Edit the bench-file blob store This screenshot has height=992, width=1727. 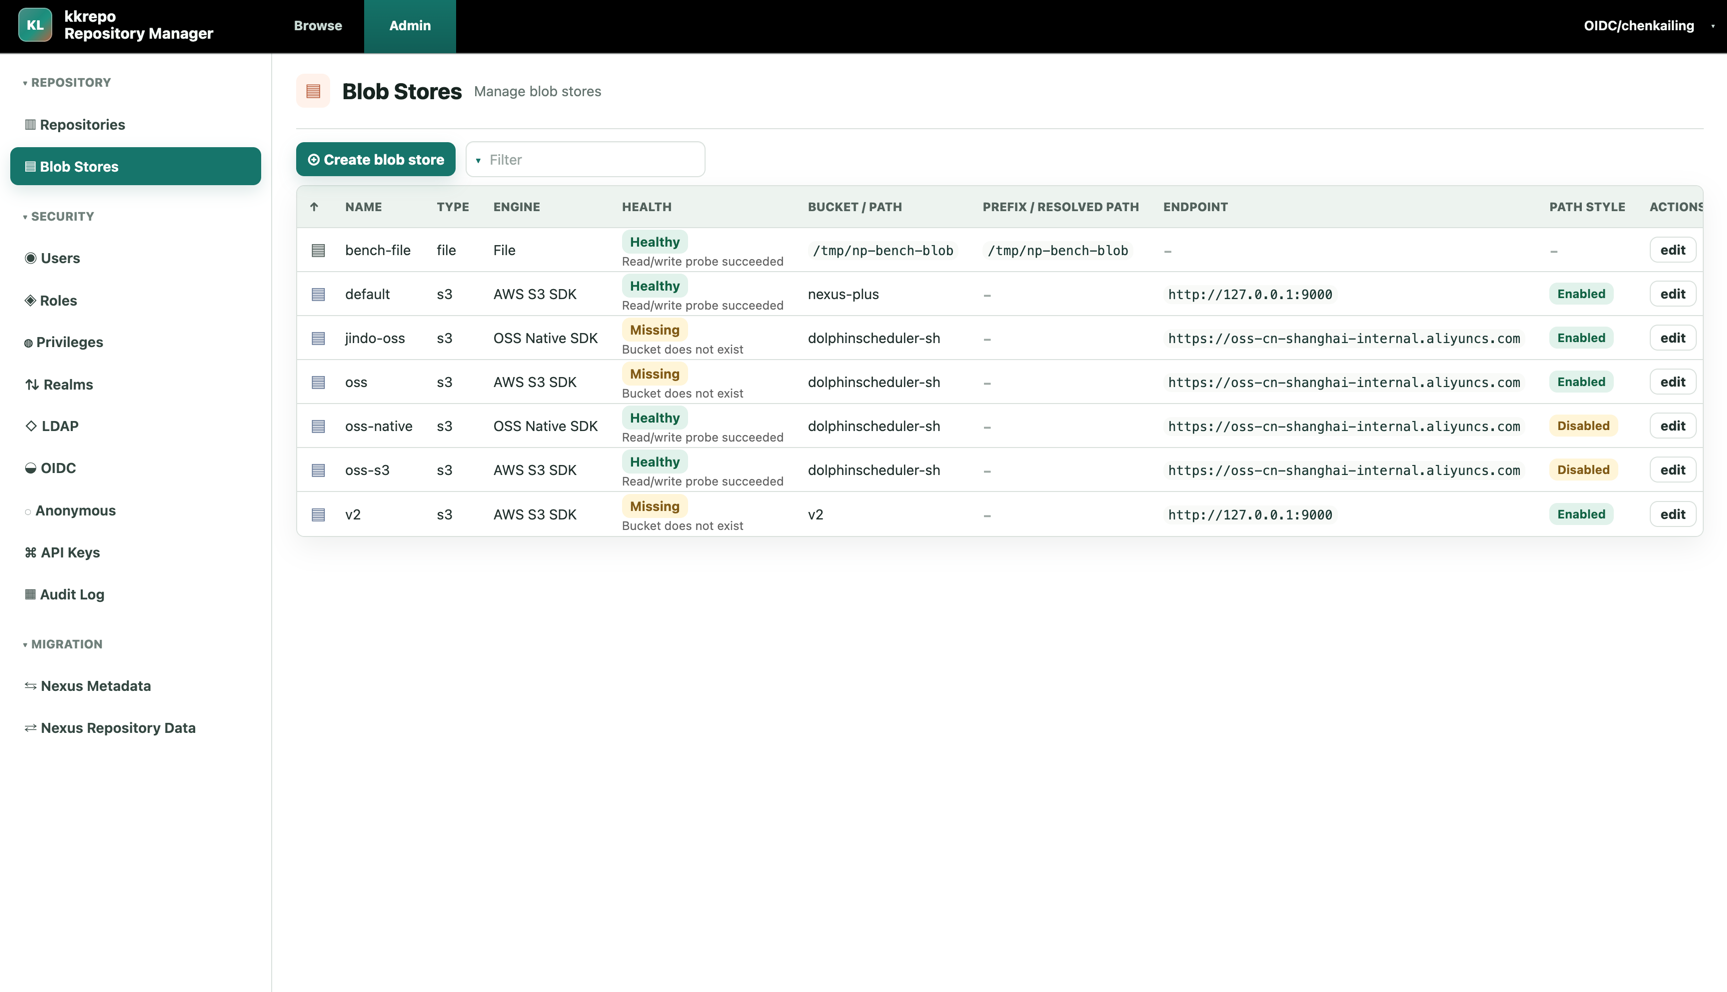click(1672, 250)
